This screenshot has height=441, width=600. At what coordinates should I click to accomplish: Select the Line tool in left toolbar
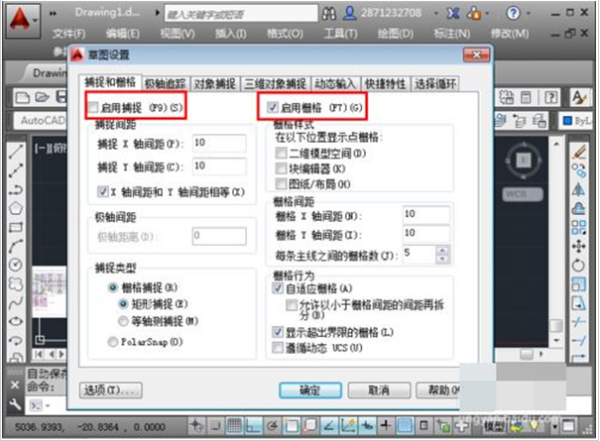16,152
